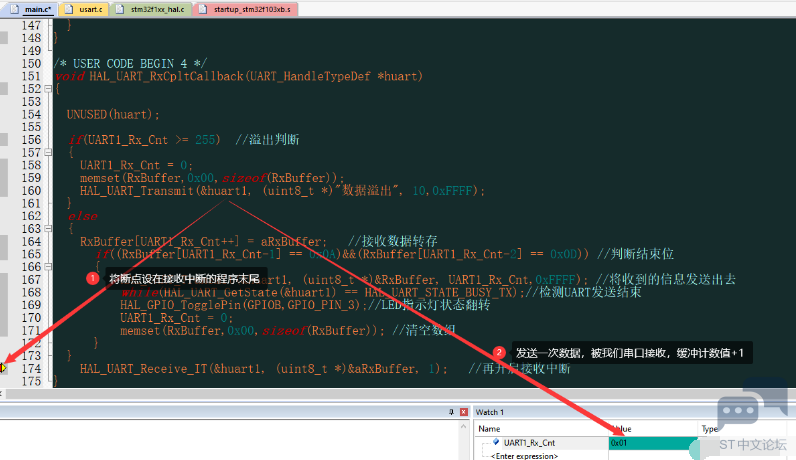Close the bottom-left panel with red X
The height and width of the screenshot is (460, 796).
click(x=463, y=412)
